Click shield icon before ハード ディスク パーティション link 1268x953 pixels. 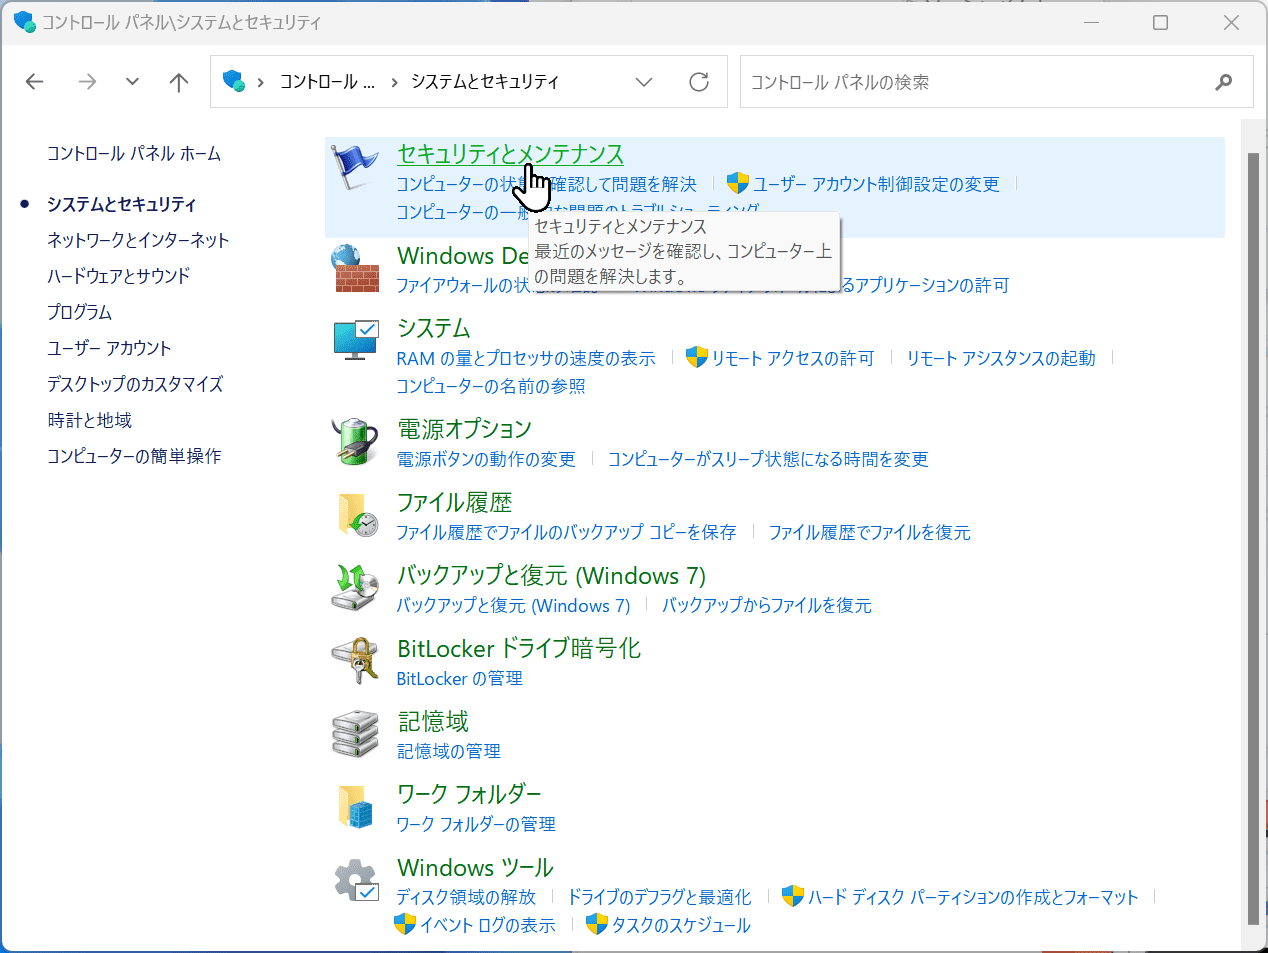coord(793,896)
